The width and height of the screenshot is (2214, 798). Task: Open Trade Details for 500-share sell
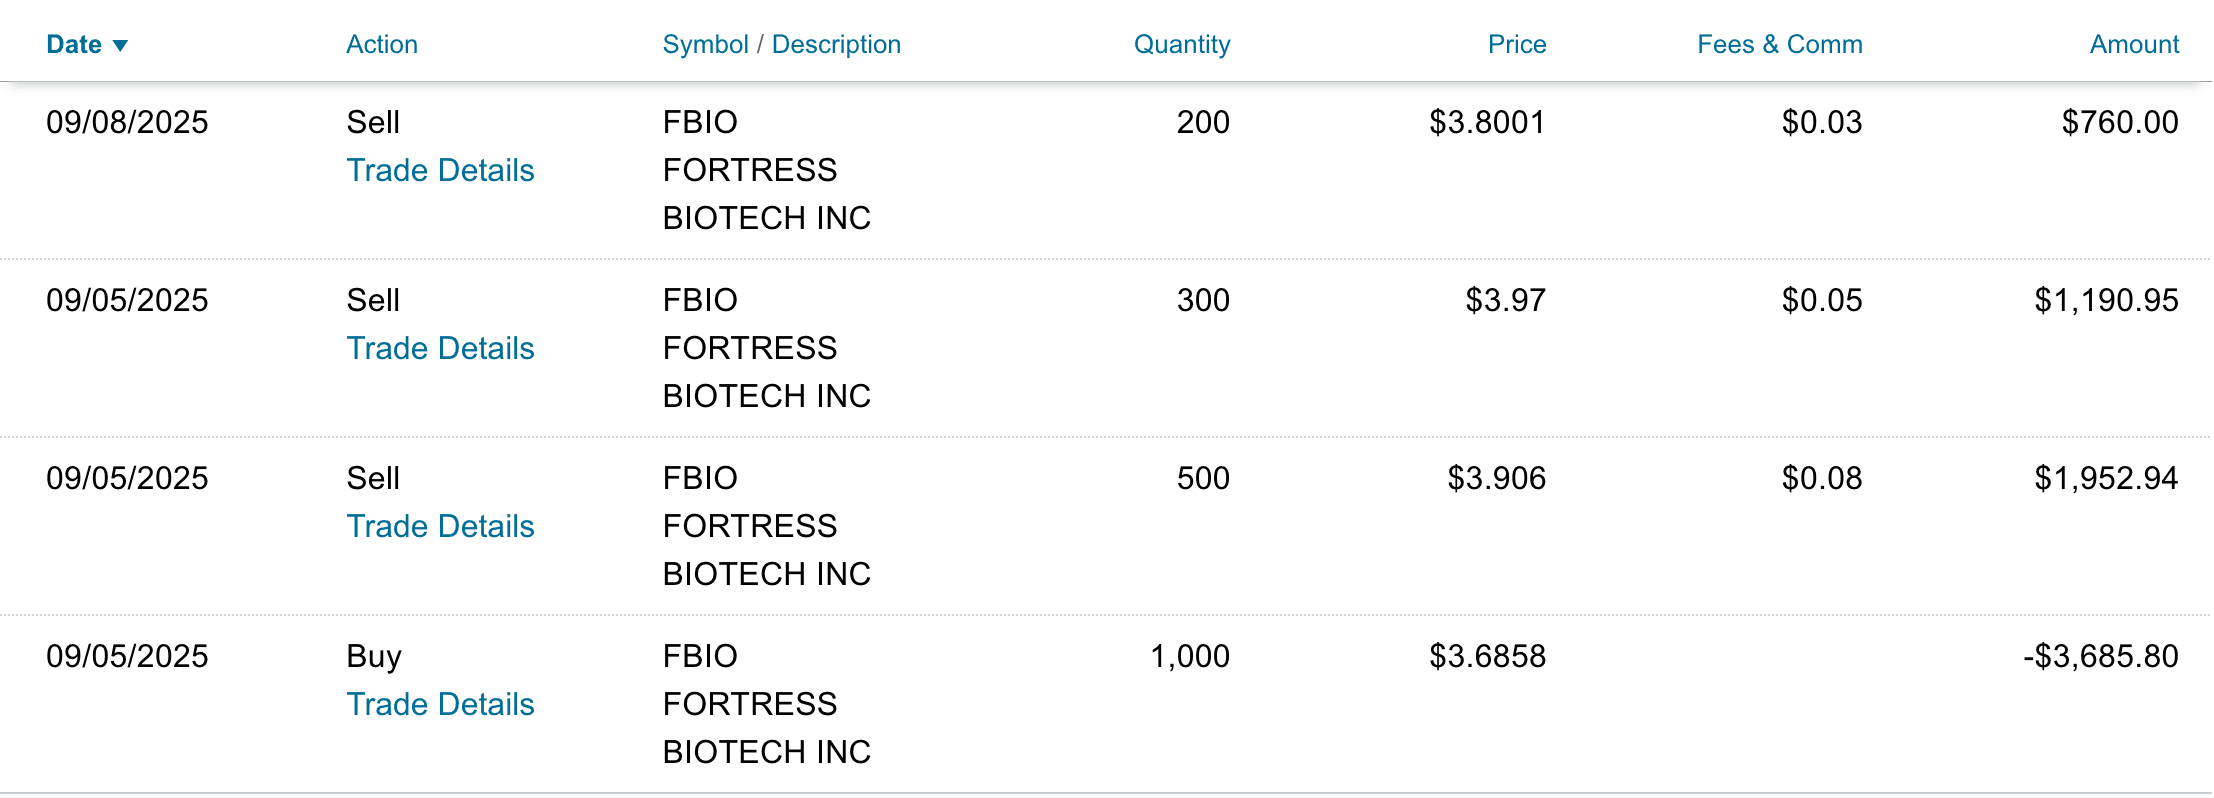click(440, 526)
